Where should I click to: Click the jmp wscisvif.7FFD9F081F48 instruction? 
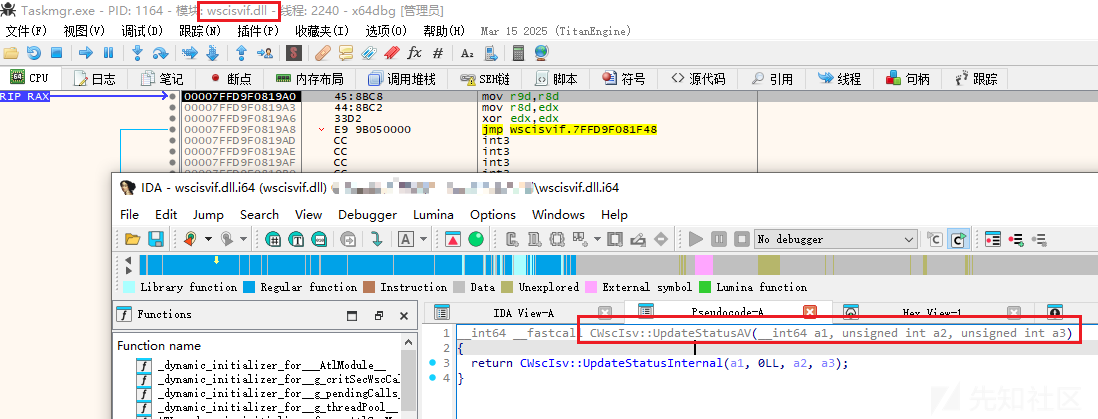pyautogui.click(x=569, y=130)
